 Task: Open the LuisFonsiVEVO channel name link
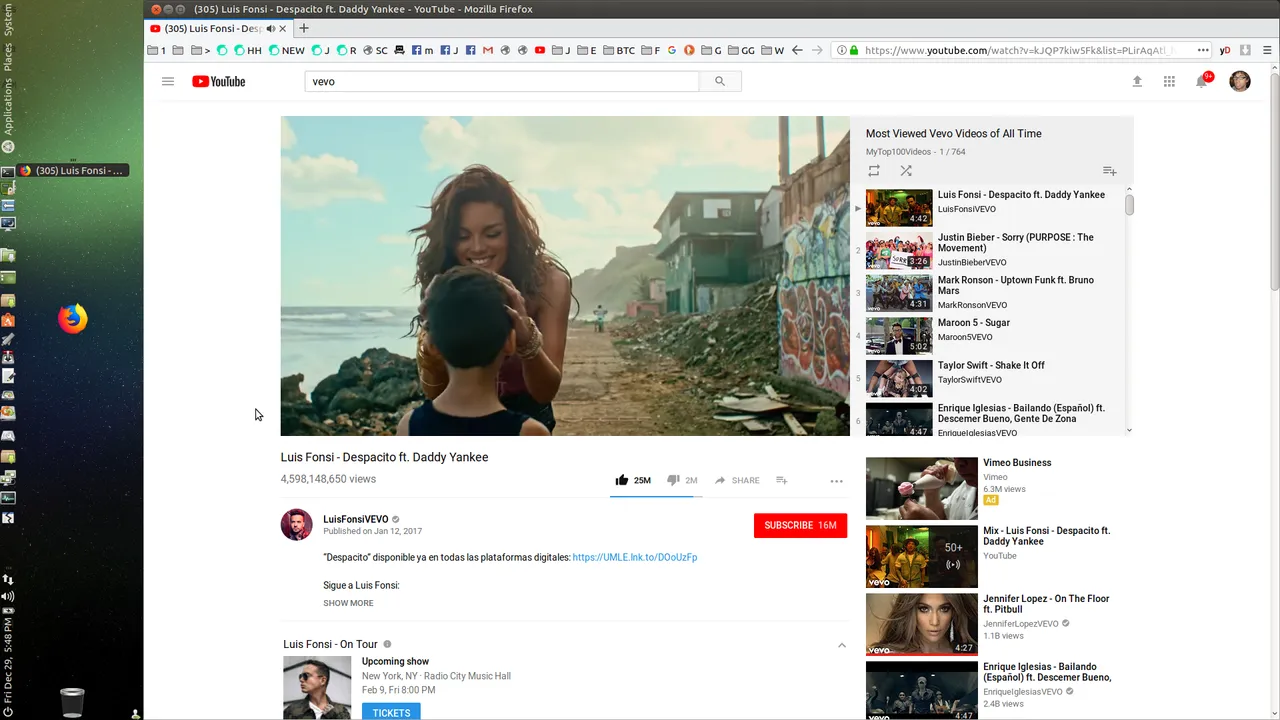click(x=355, y=519)
